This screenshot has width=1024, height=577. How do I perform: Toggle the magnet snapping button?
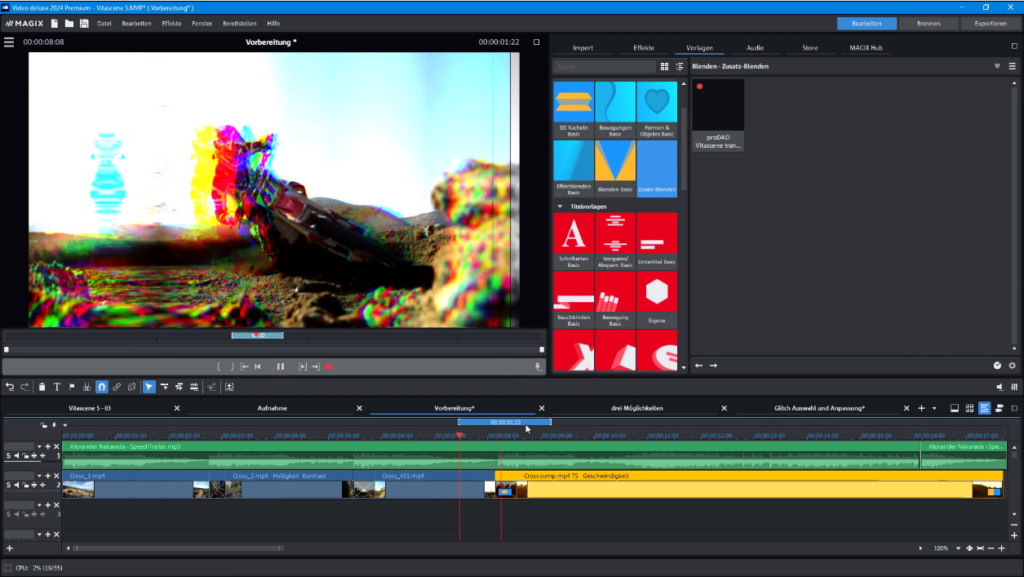[x=101, y=386]
